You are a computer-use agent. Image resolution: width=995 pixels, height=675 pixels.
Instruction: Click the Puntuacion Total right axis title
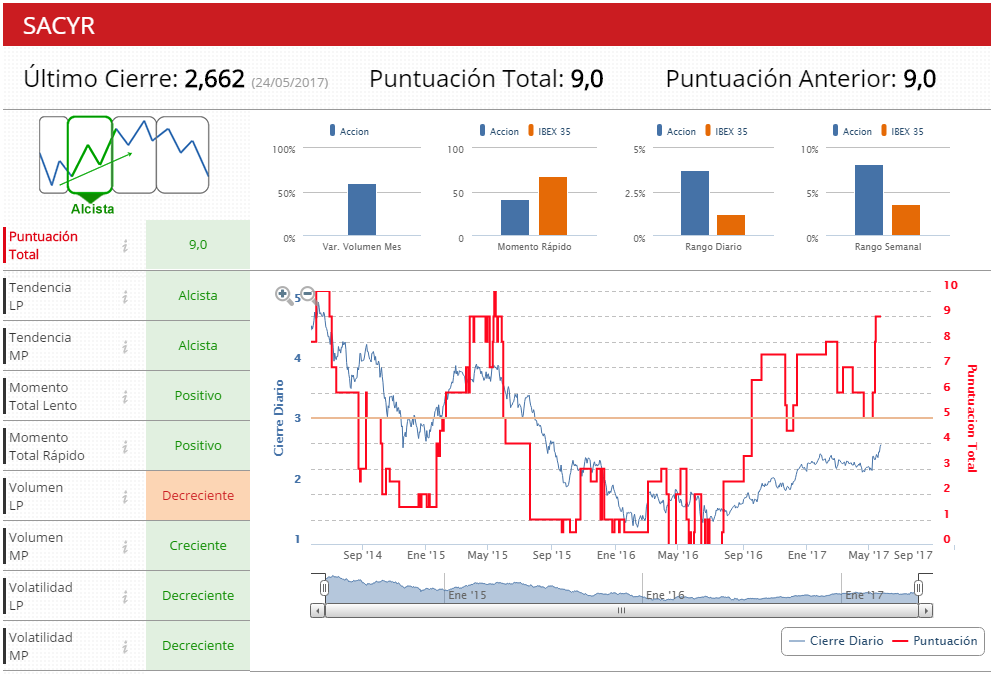tap(971, 419)
